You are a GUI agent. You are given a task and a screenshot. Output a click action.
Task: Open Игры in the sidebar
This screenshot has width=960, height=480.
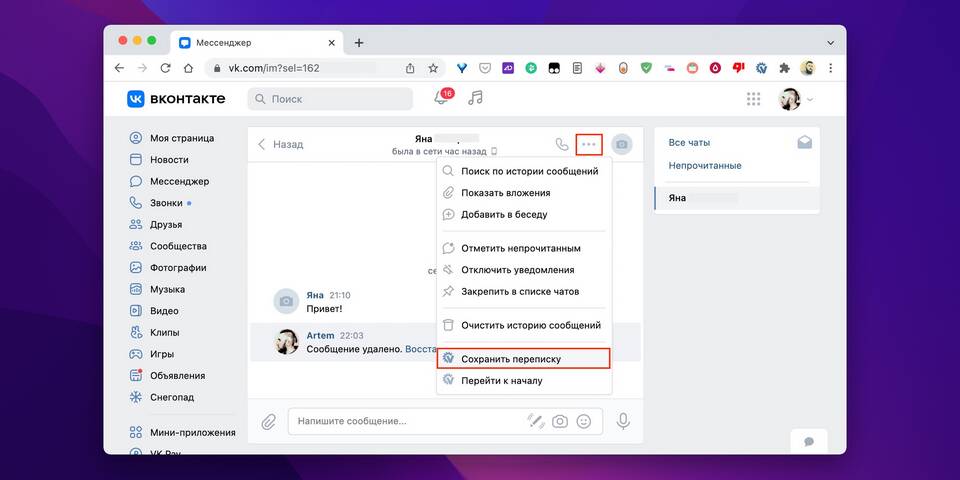[x=152, y=354]
